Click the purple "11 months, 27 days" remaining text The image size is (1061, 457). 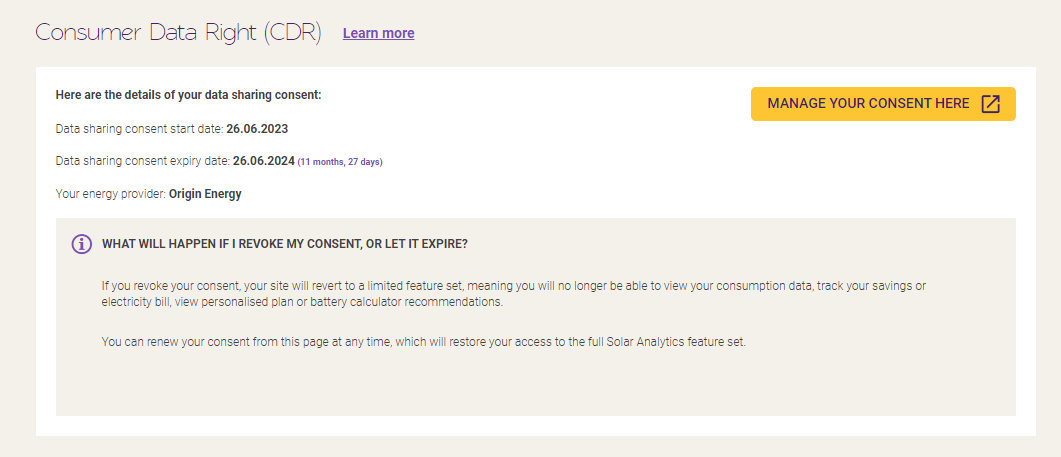coord(340,162)
